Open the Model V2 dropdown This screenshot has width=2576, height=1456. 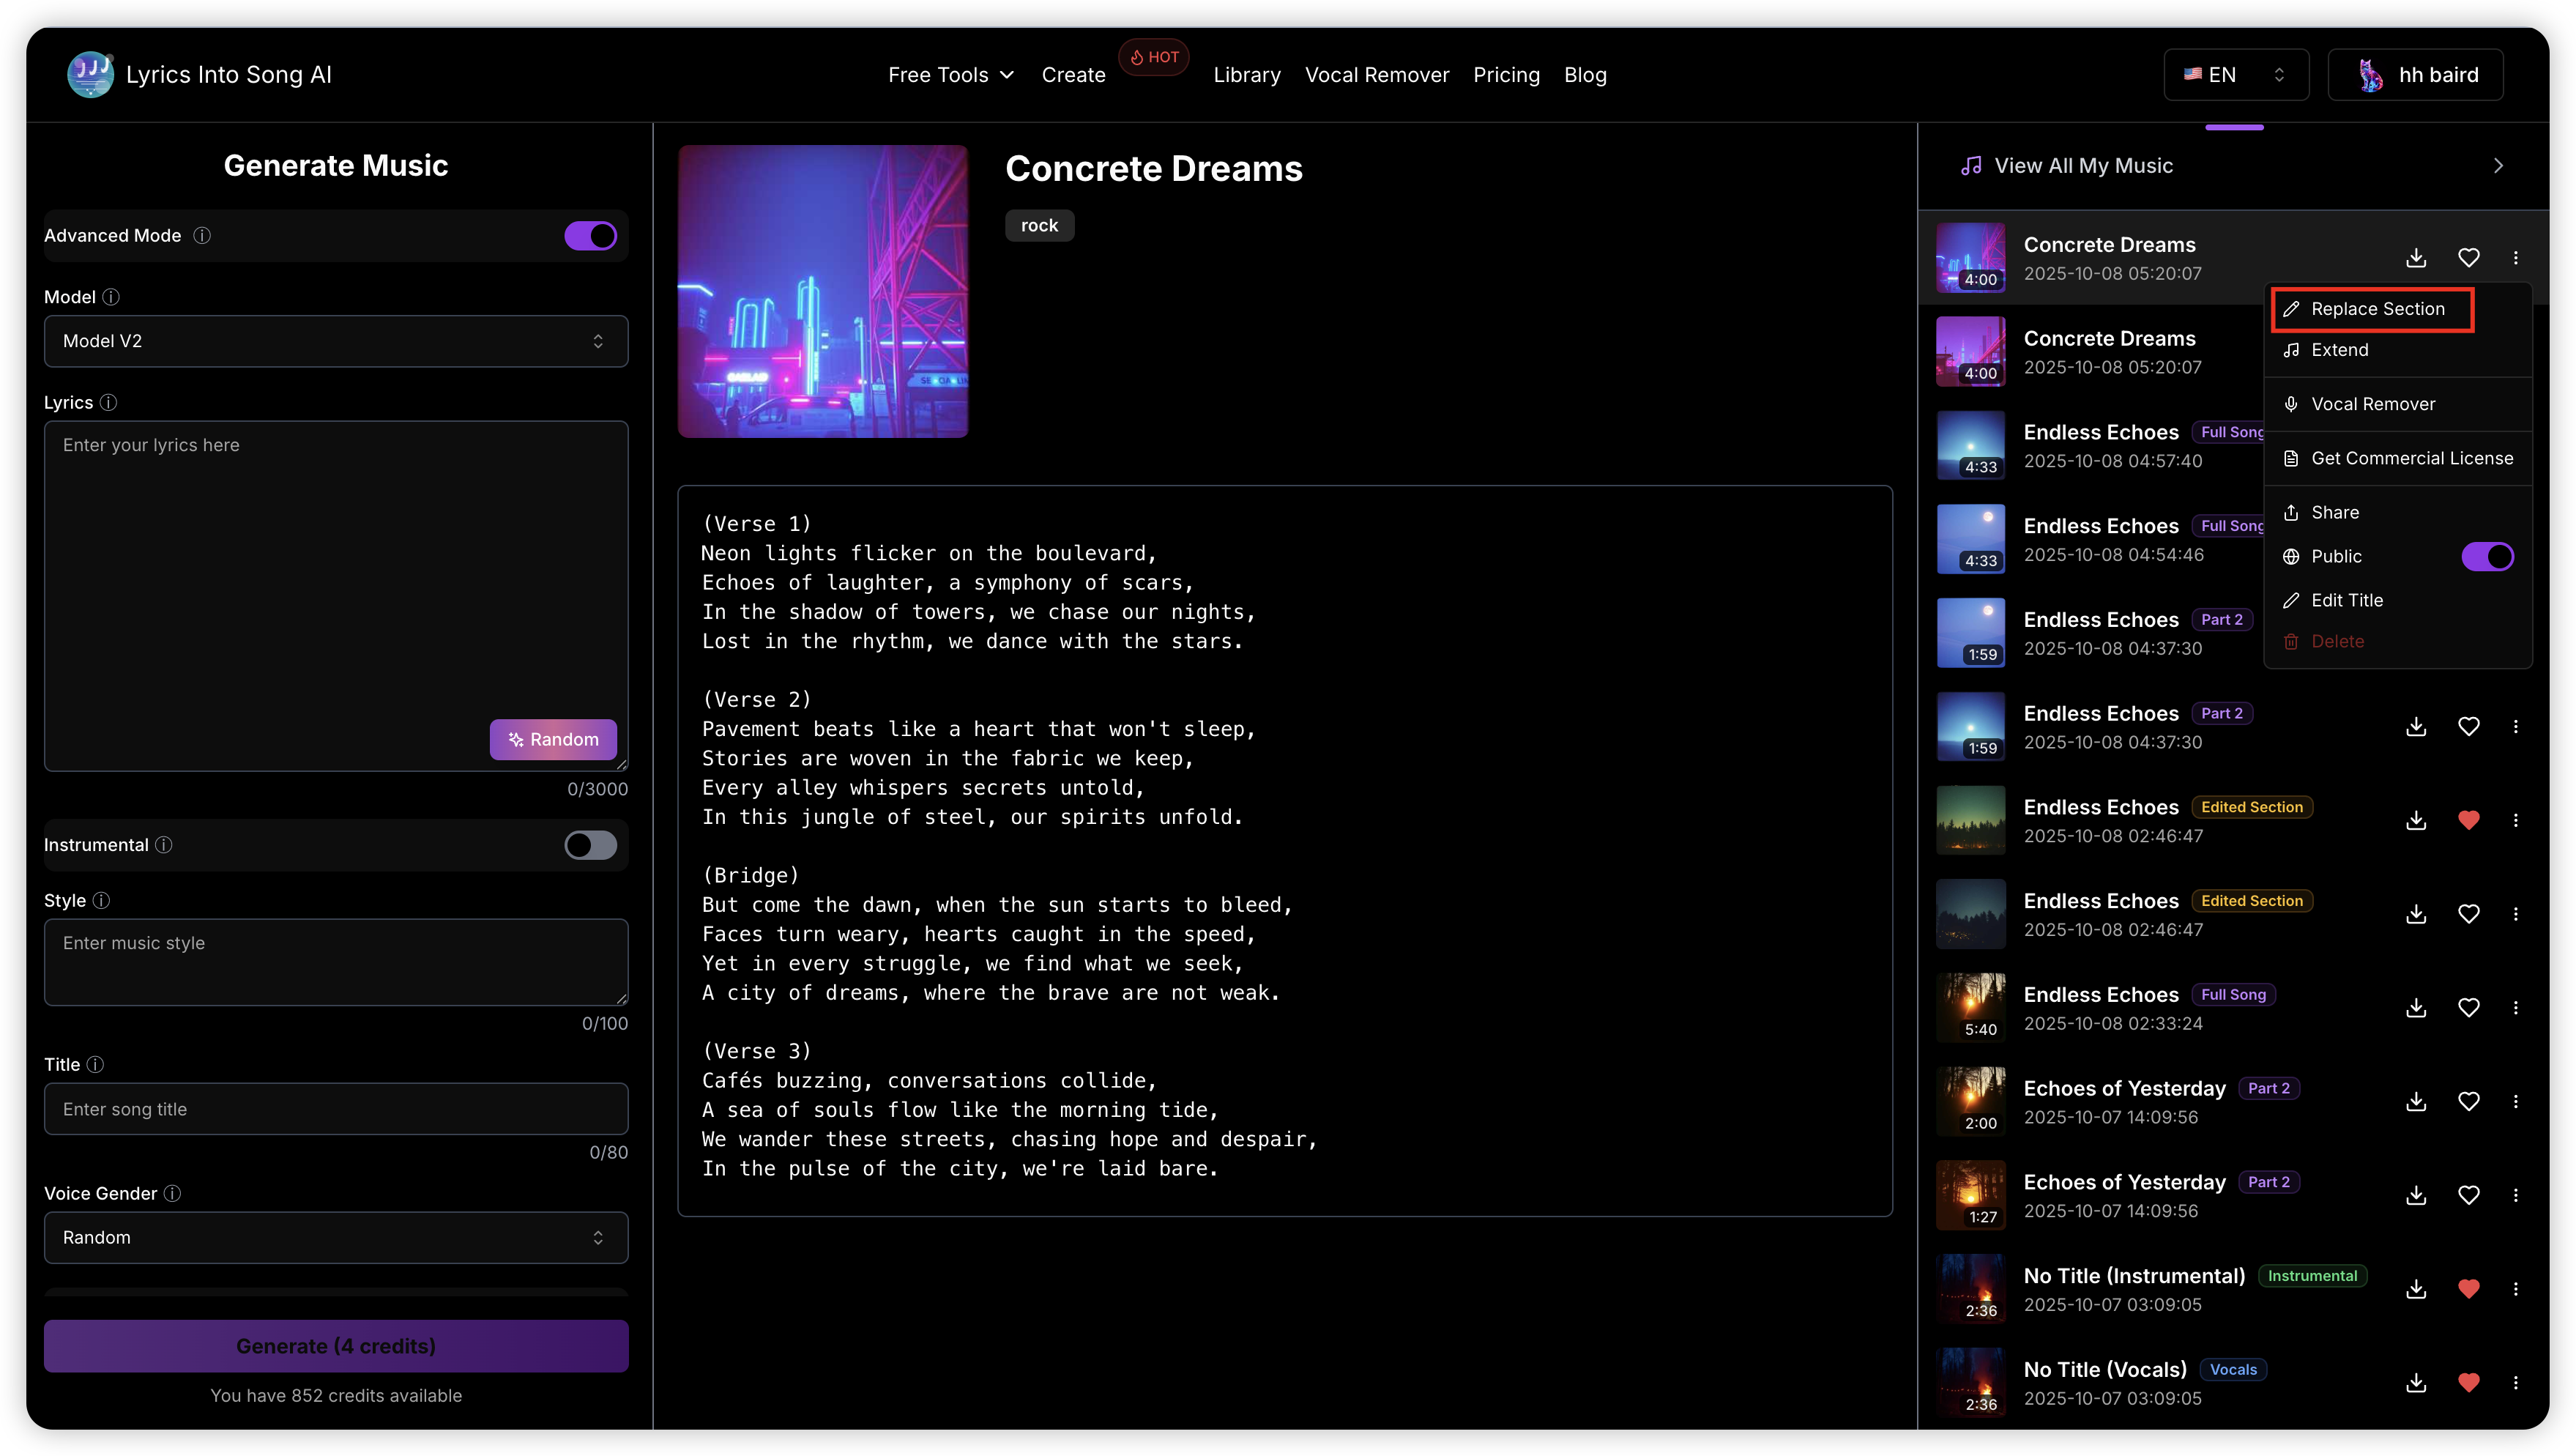[336, 341]
